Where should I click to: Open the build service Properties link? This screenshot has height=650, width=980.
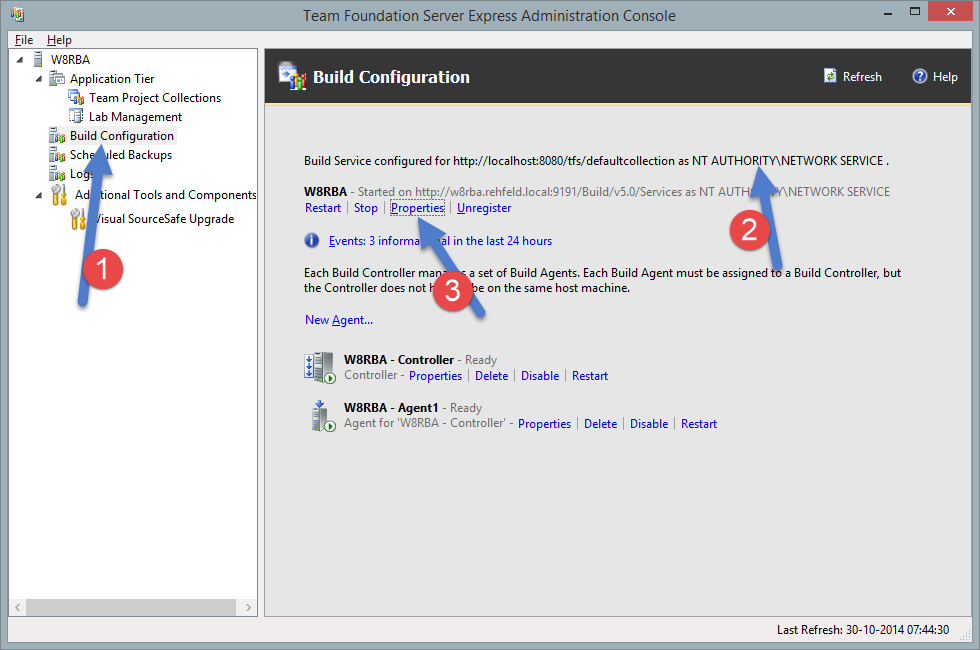point(417,207)
